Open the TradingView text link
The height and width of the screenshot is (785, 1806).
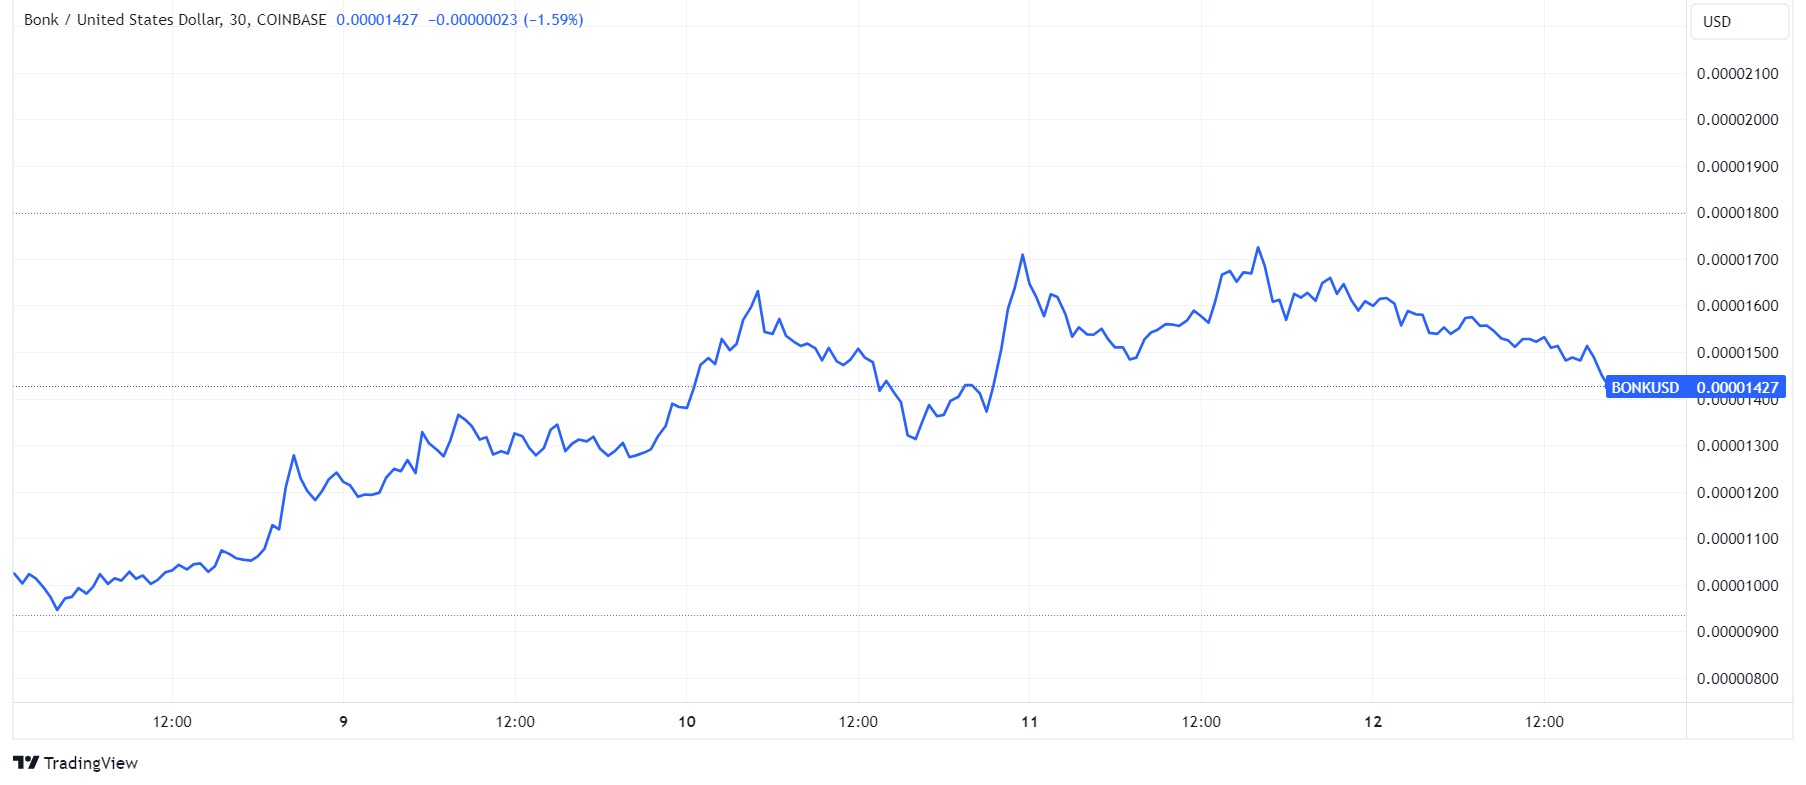click(x=90, y=763)
